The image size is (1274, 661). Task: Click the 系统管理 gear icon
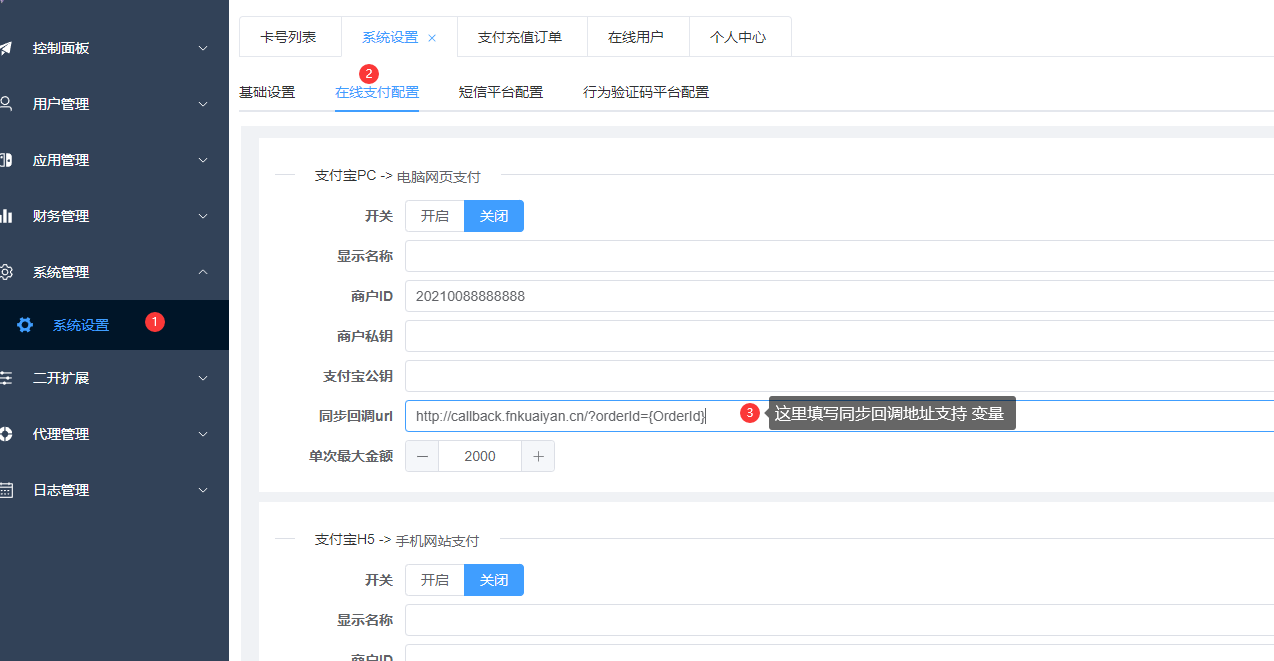[x=6, y=272]
